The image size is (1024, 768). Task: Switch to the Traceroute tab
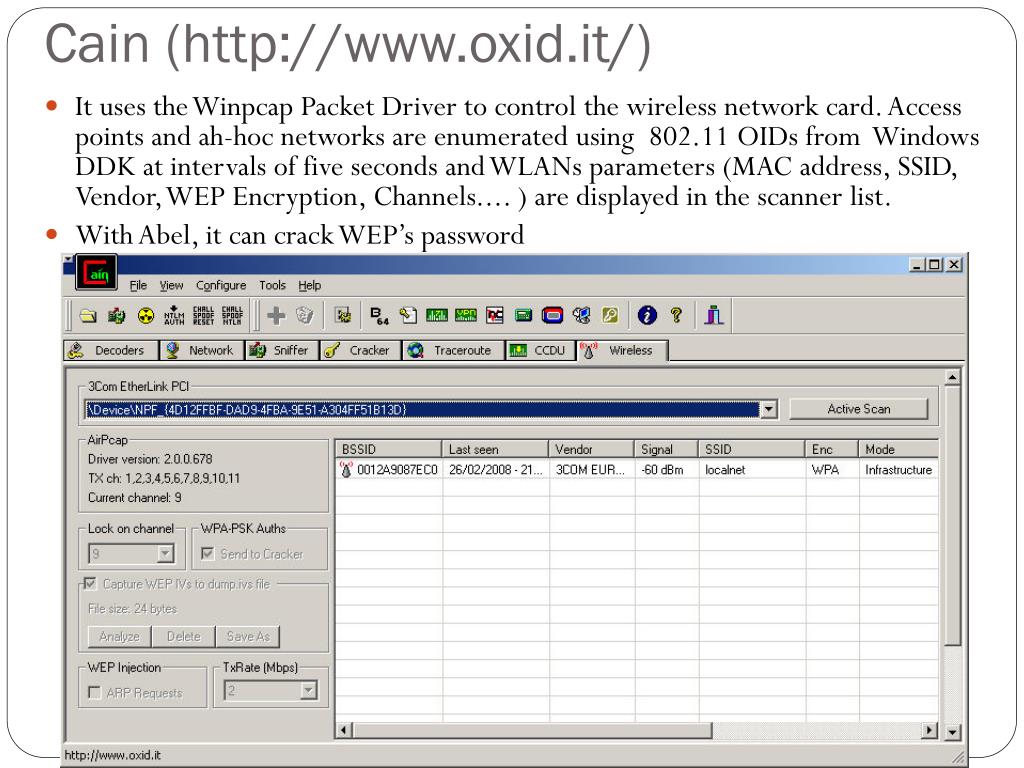click(453, 350)
